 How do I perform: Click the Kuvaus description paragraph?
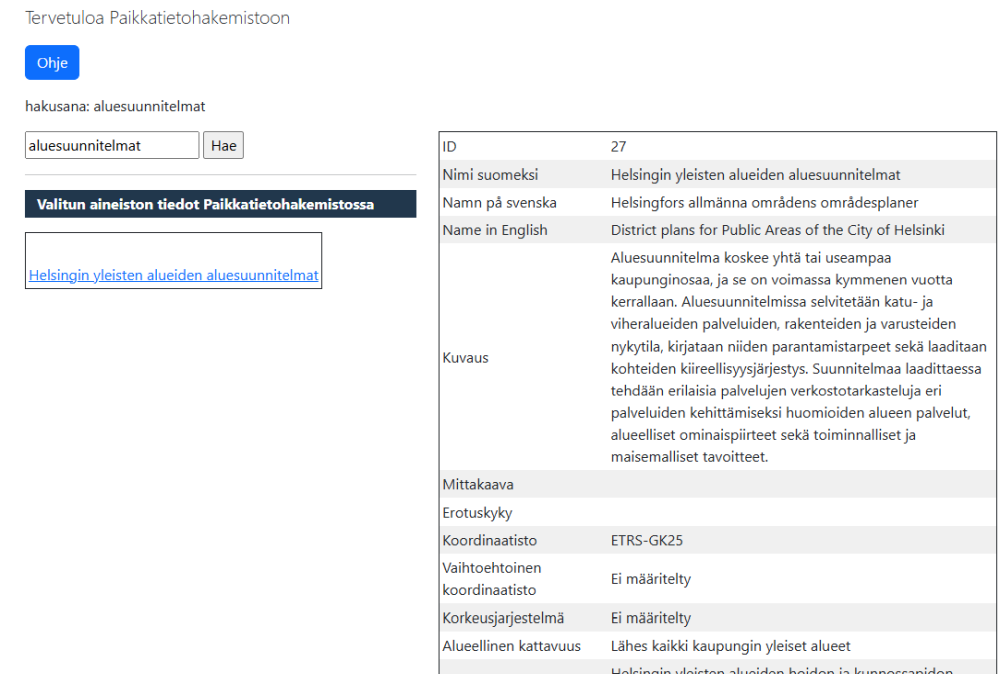tap(798, 357)
